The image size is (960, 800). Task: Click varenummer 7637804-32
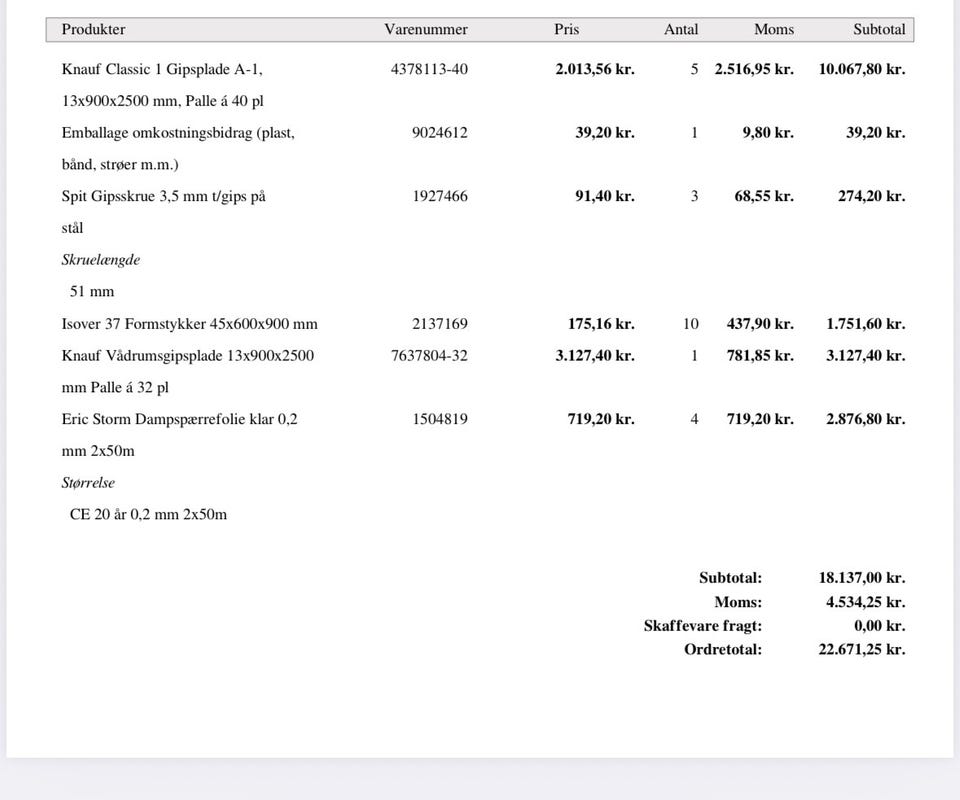click(429, 356)
